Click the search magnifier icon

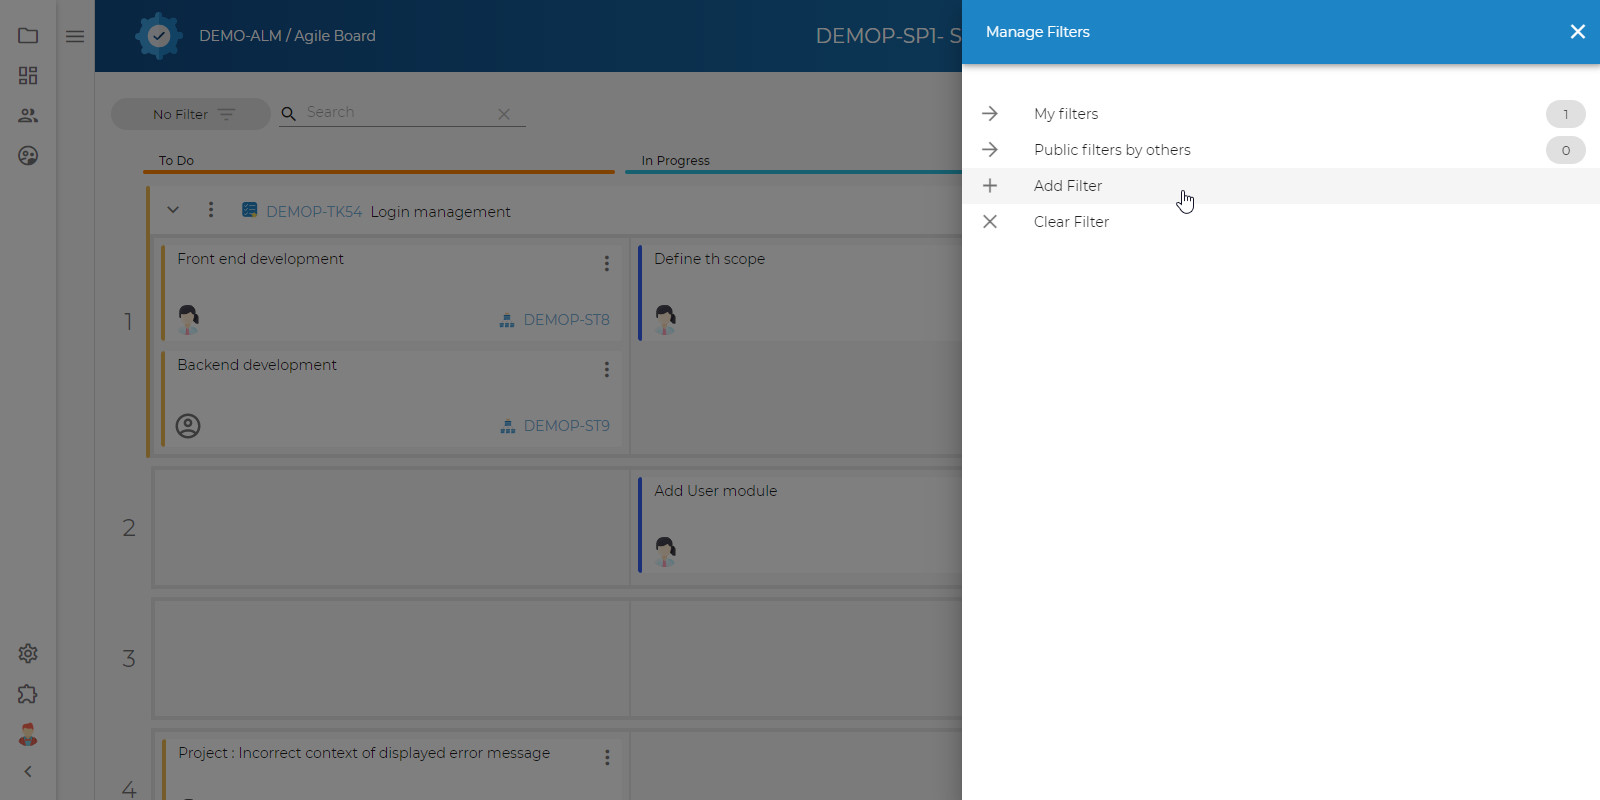click(x=289, y=114)
